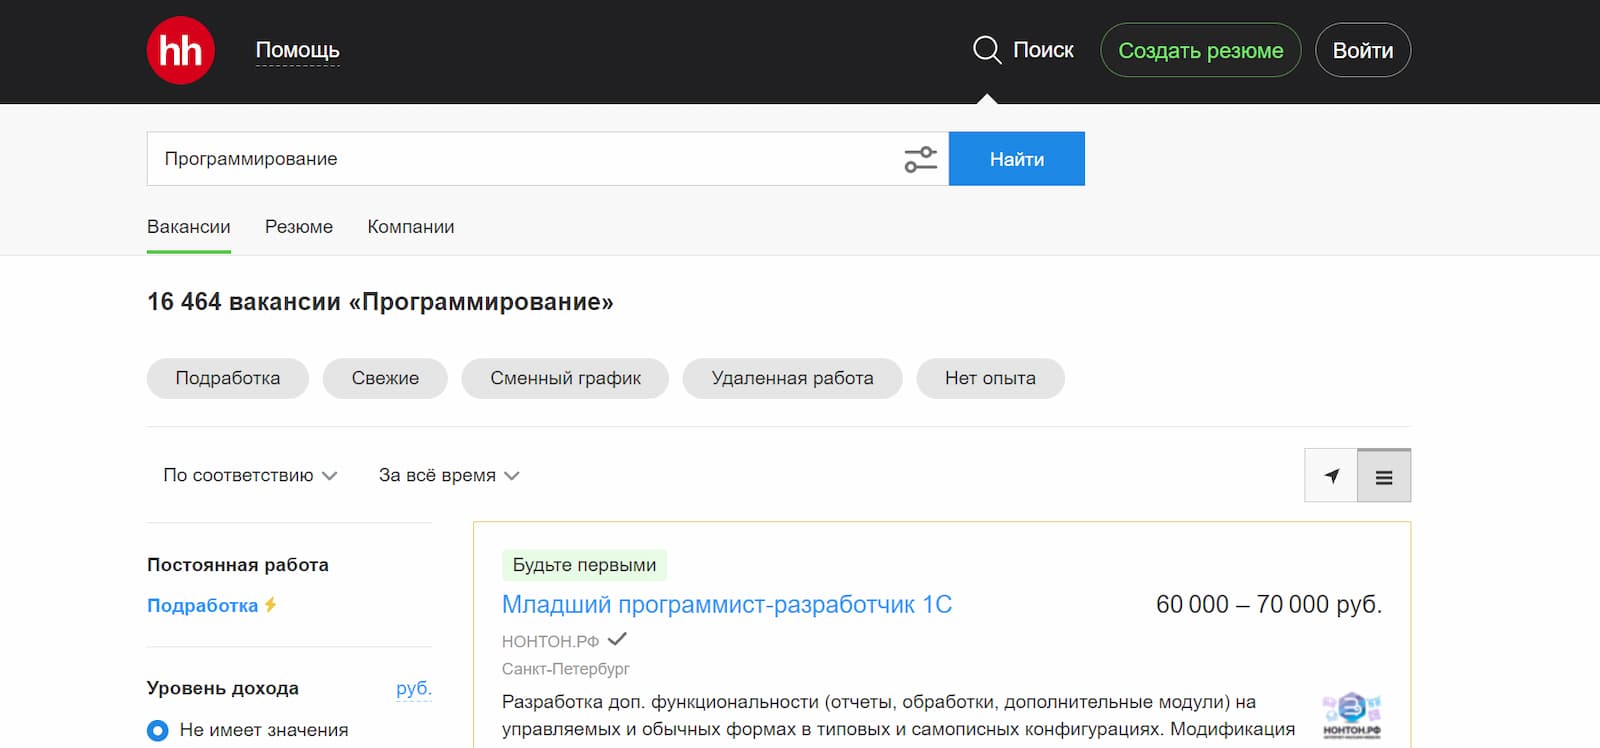Expand the "За всё время" period dropdown

click(449, 476)
